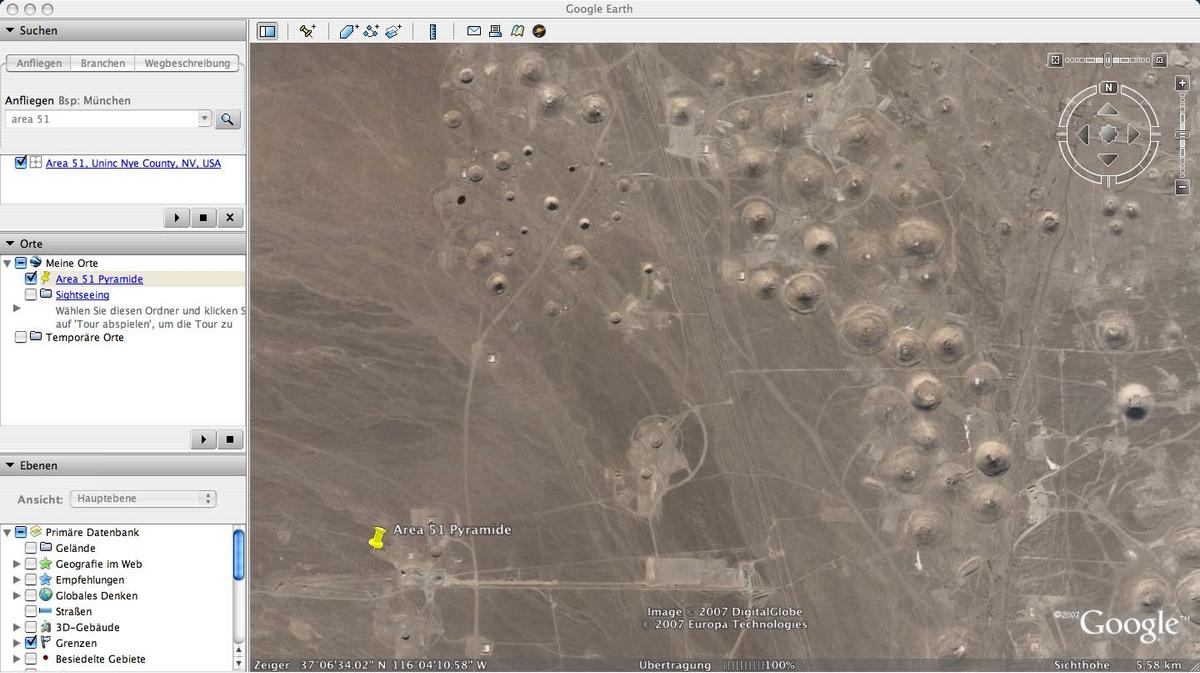Open the Area 51 Pyramide placemark link
This screenshot has width=1200, height=673.
[x=99, y=279]
